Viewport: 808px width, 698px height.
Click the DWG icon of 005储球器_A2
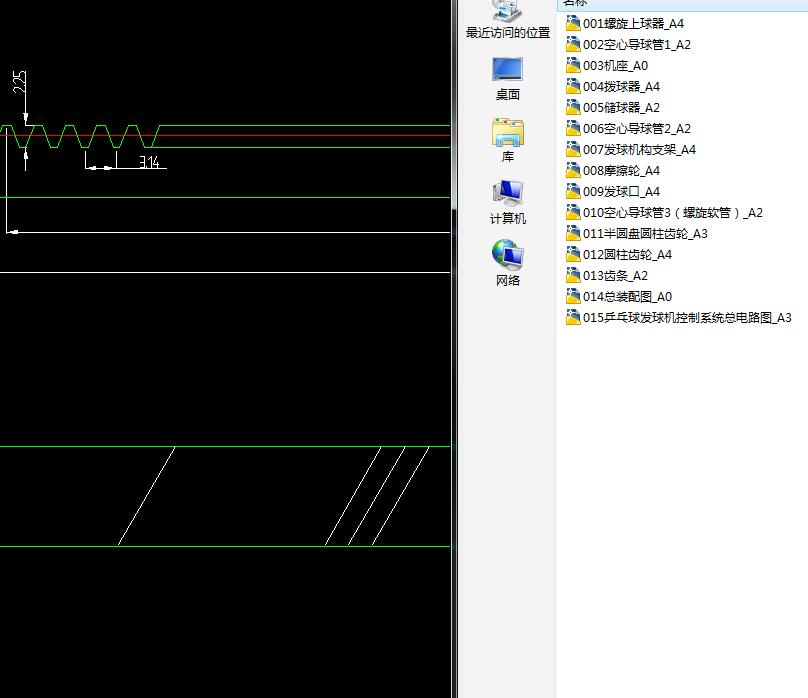pos(573,107)
